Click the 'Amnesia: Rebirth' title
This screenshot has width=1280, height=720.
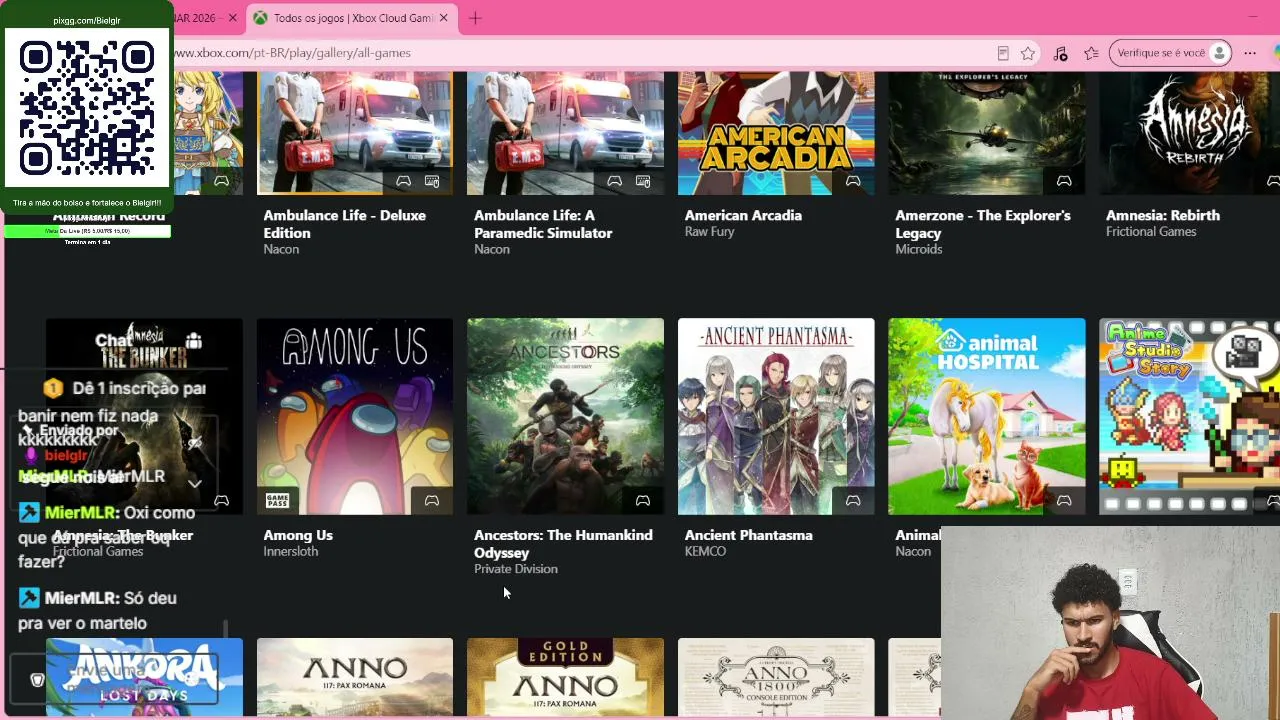tap(1163, 215)
